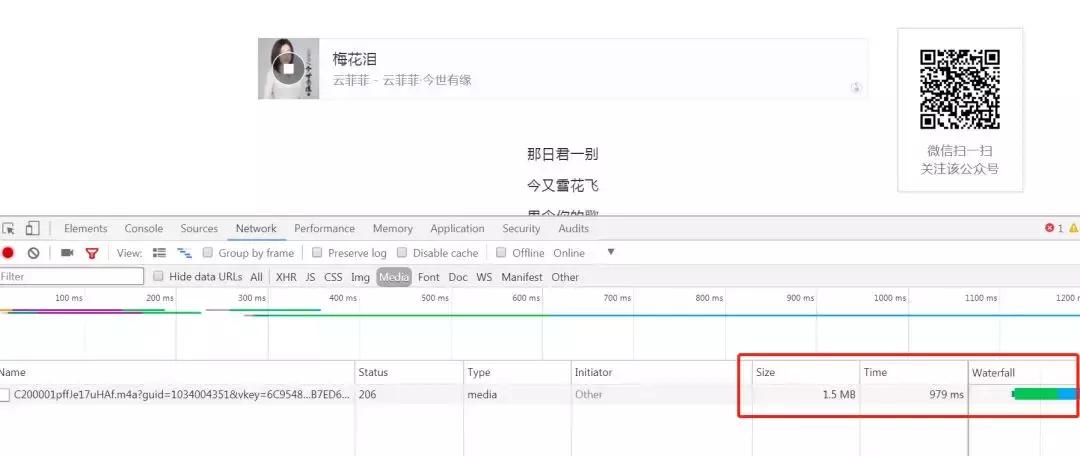The width and height of the screenshot is (1080, 456).
Task: Click the WeChat QR code image
Action: pos(960,90)
